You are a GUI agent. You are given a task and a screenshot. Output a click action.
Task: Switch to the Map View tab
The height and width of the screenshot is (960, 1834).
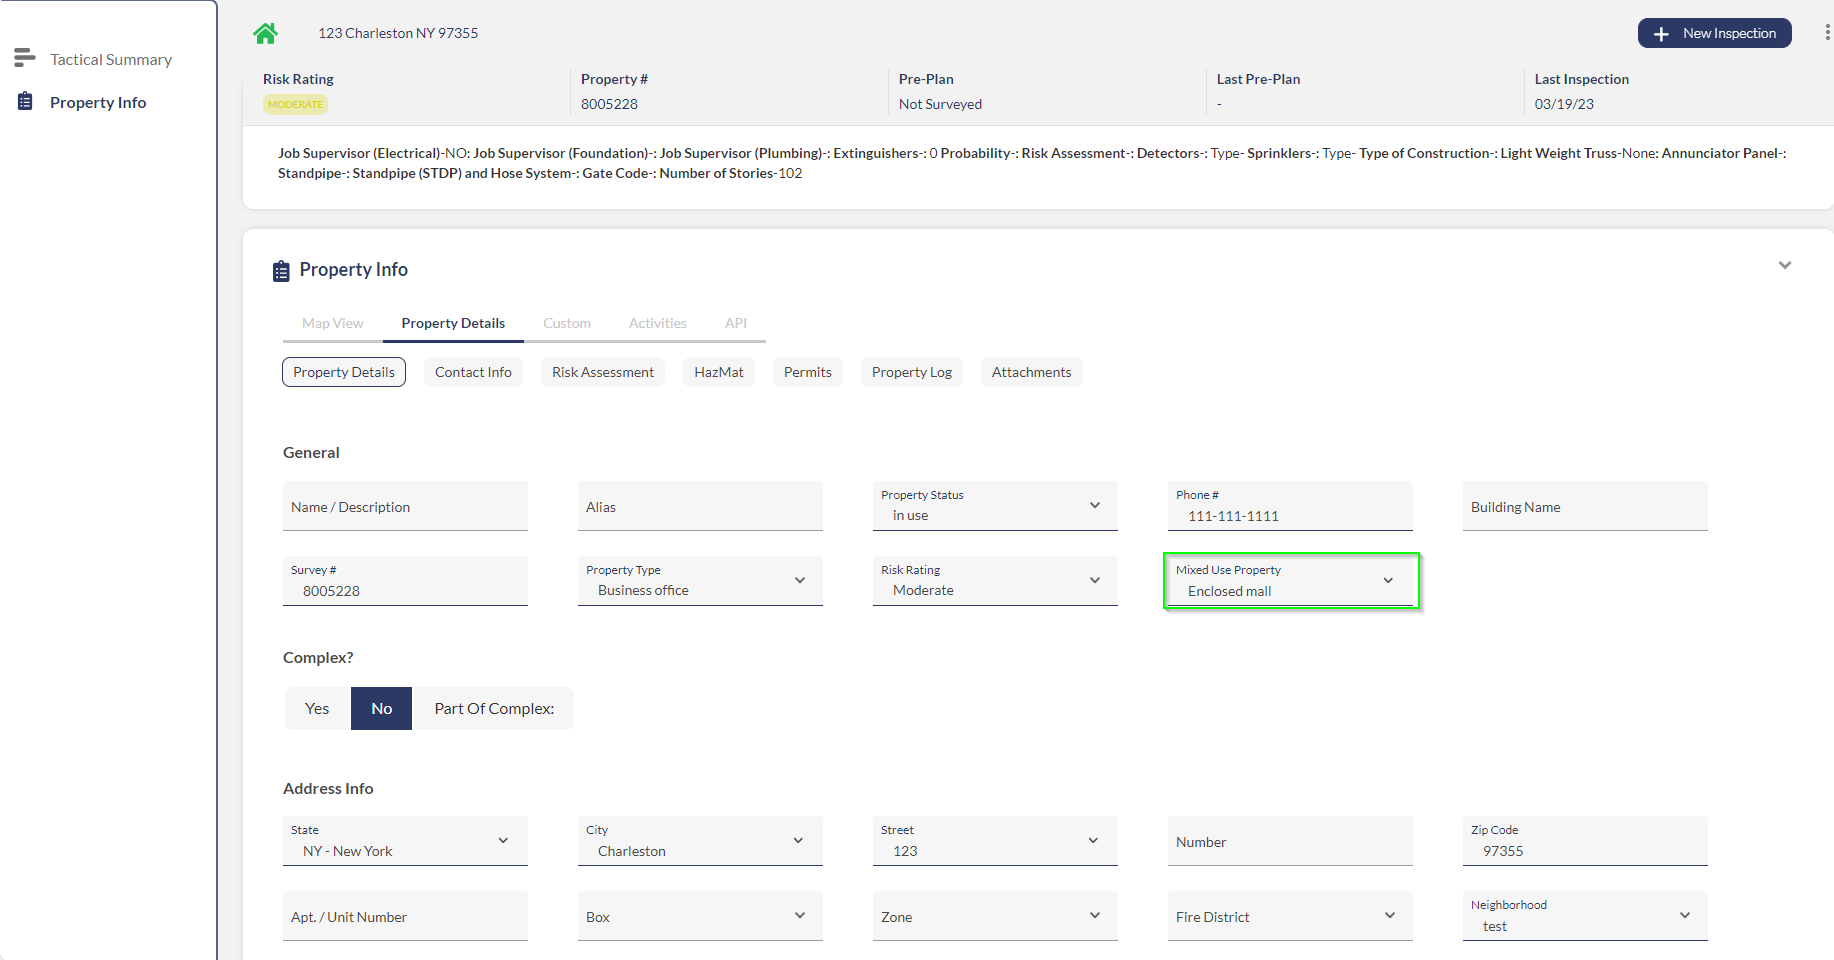(332, 323)
